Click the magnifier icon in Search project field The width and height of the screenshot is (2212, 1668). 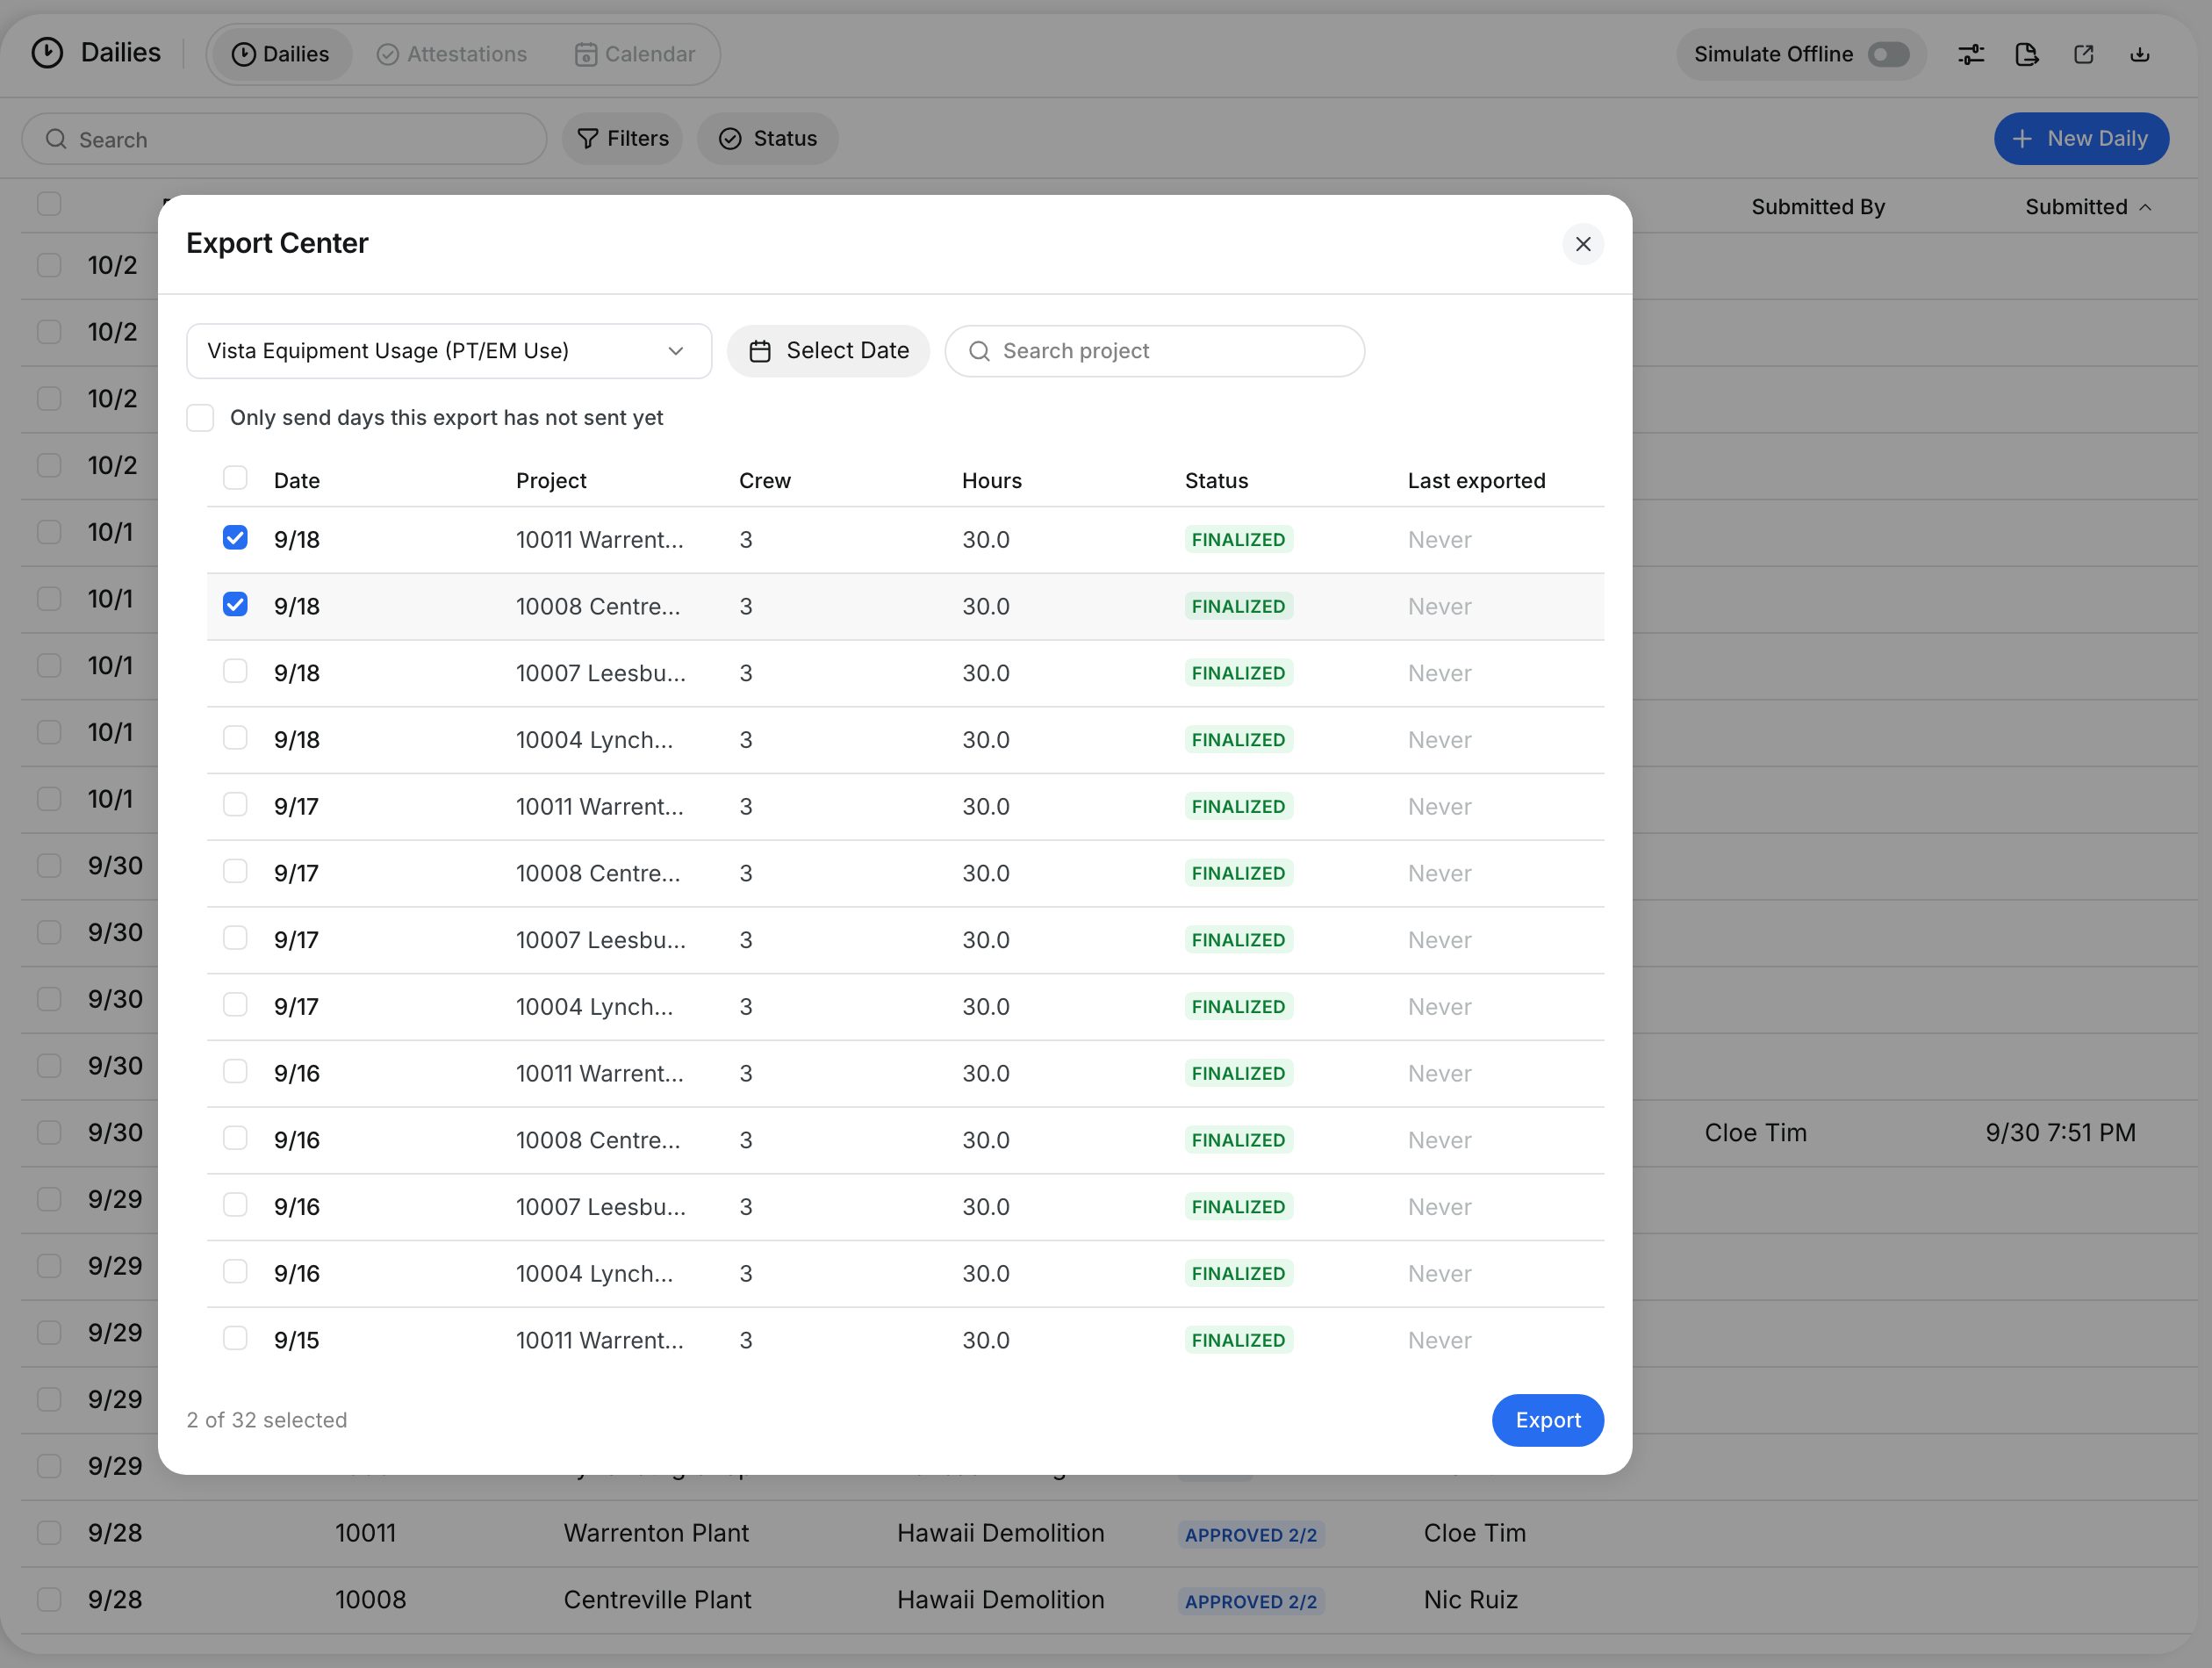pyautogui.click(x=979, y=351)
